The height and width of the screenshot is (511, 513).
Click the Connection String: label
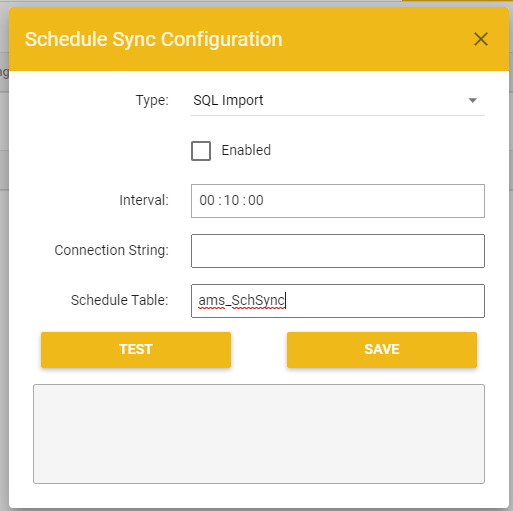112,250
